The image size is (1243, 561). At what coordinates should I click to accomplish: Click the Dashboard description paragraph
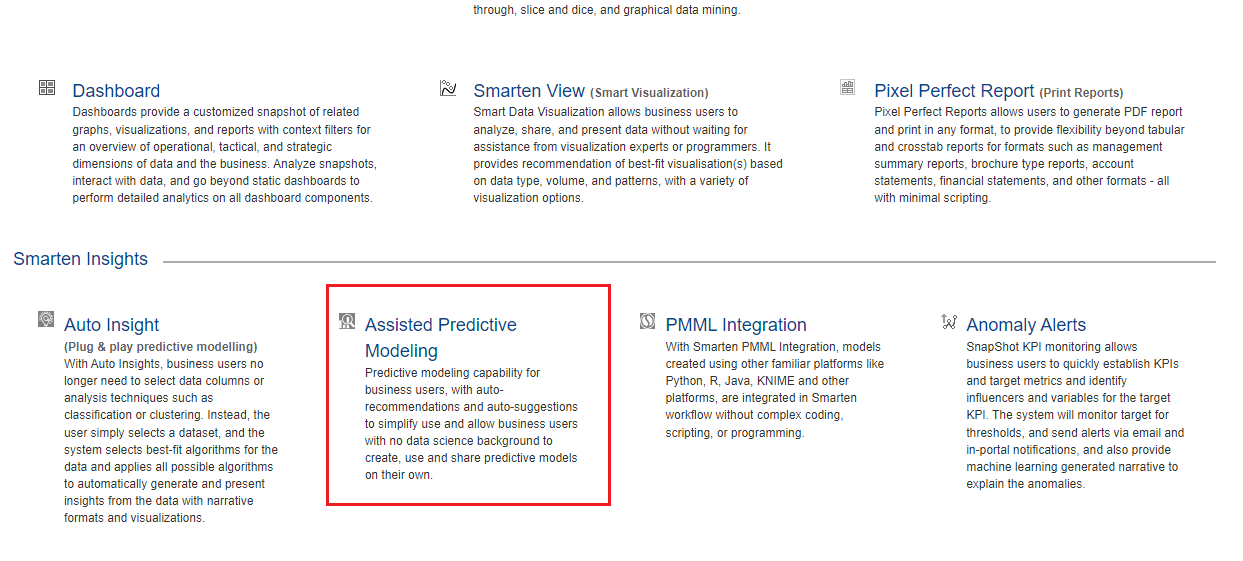(225, 155)
